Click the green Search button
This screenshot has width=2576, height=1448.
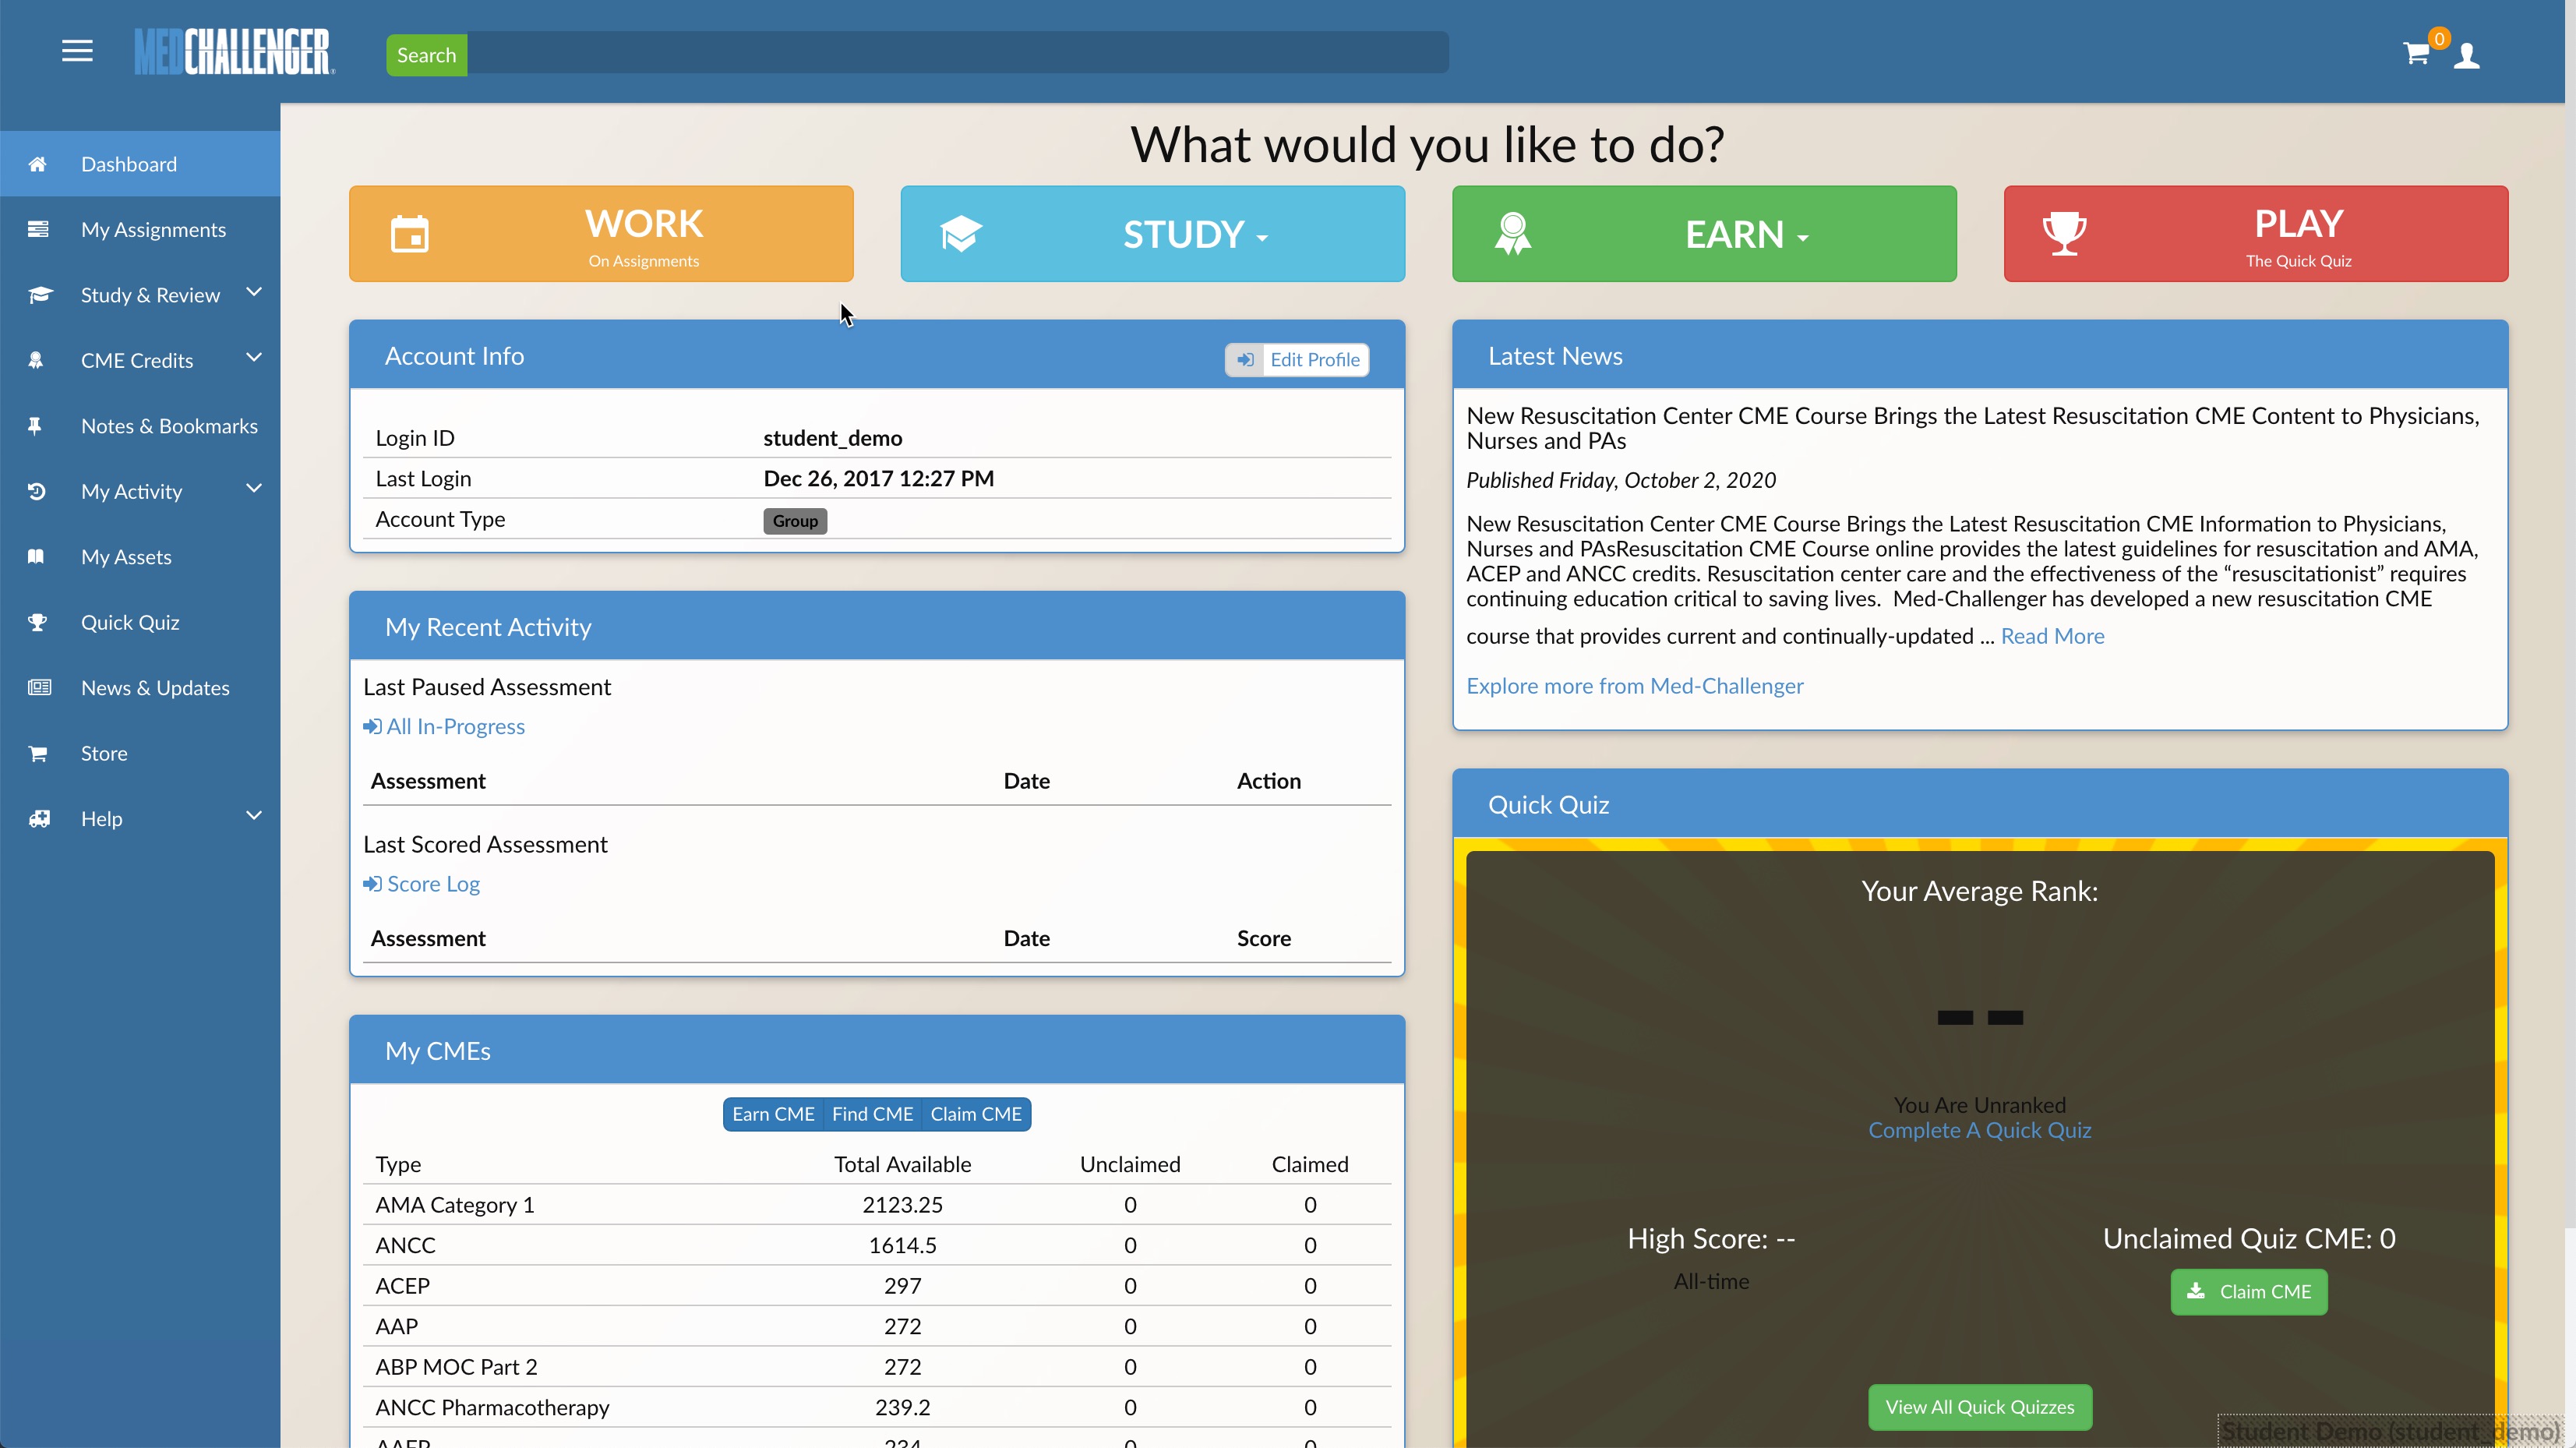(427, 55)
